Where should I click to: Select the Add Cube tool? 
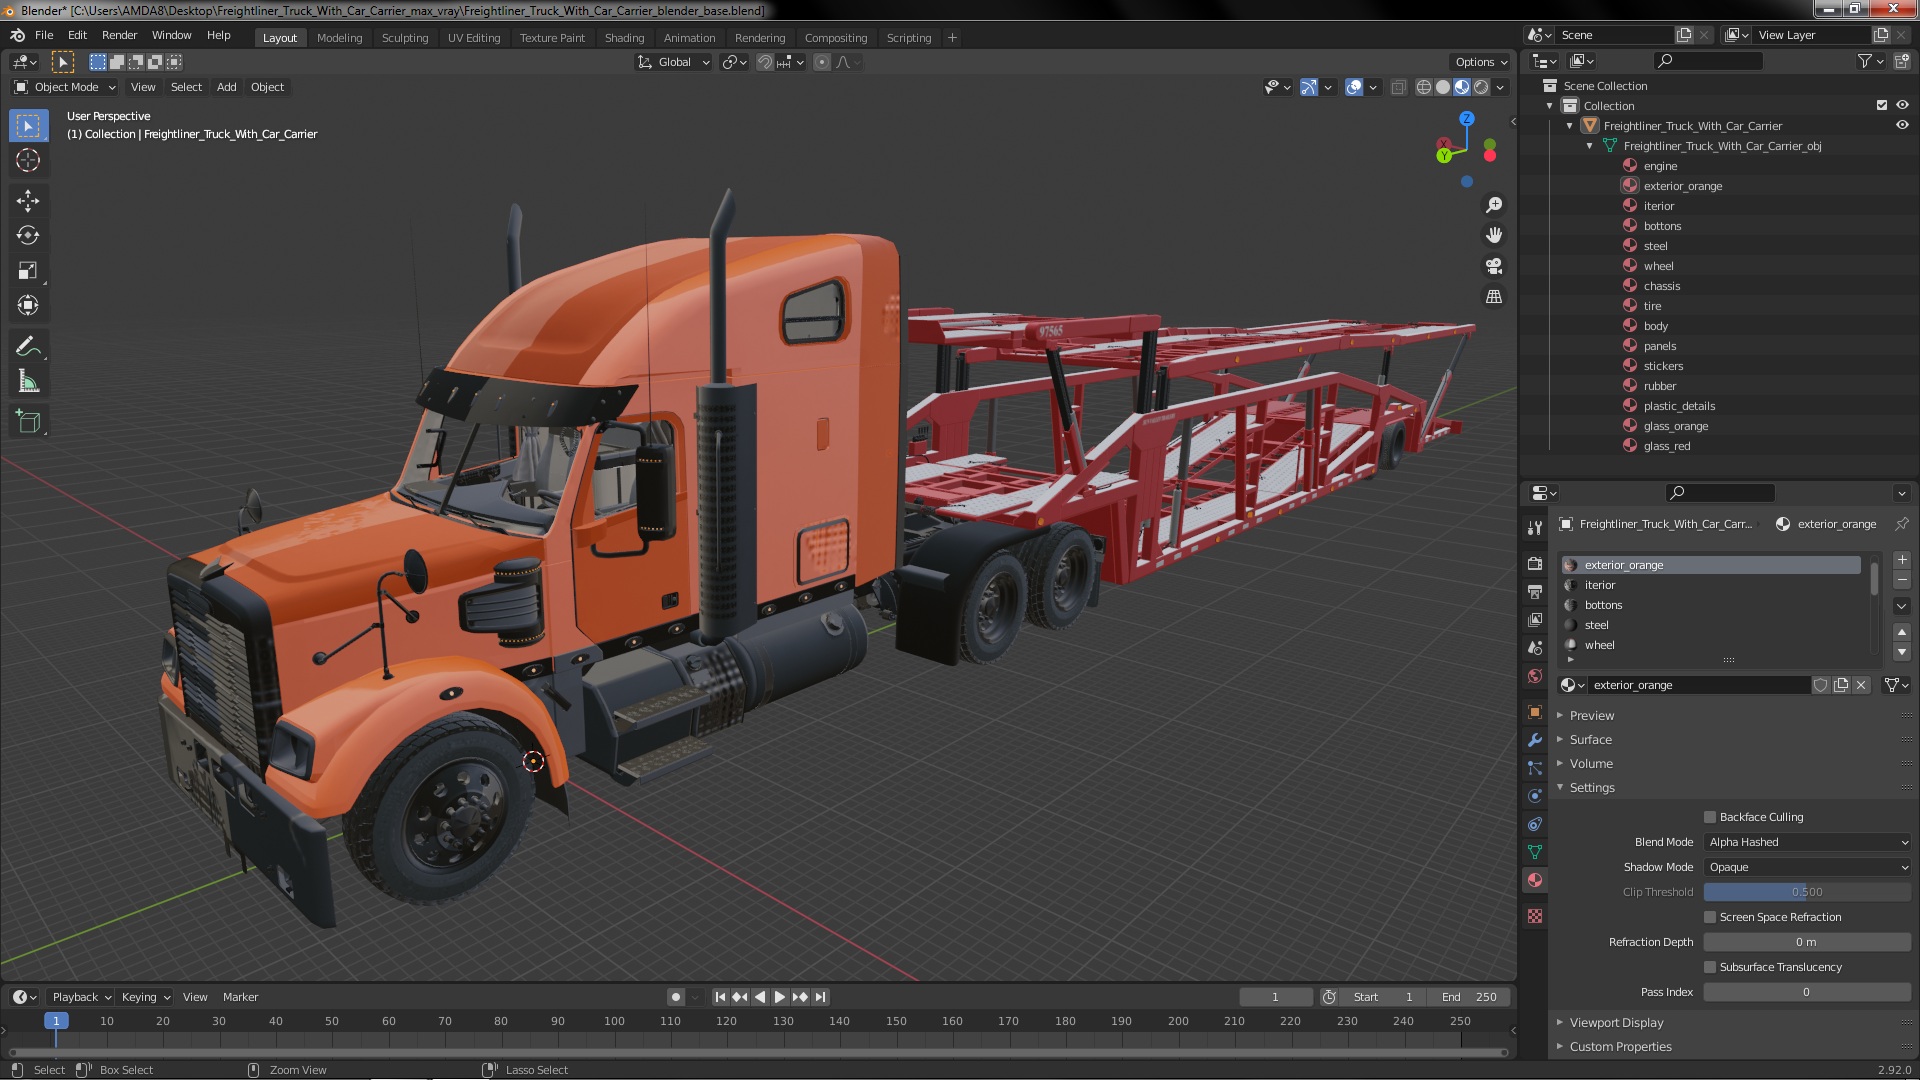[28, 422]
